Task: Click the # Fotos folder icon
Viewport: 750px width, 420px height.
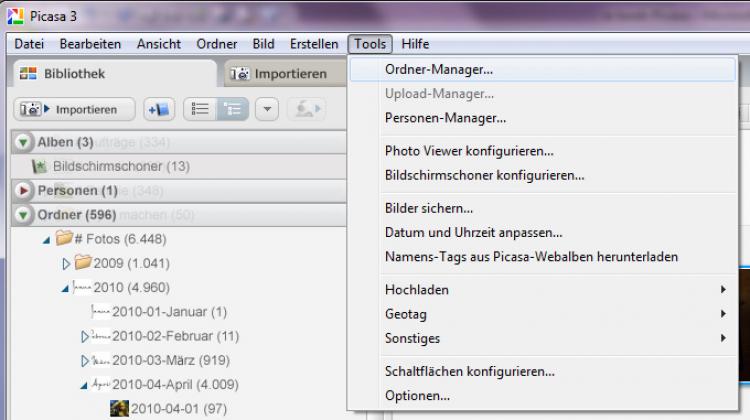Action: (x=65, y=239)
